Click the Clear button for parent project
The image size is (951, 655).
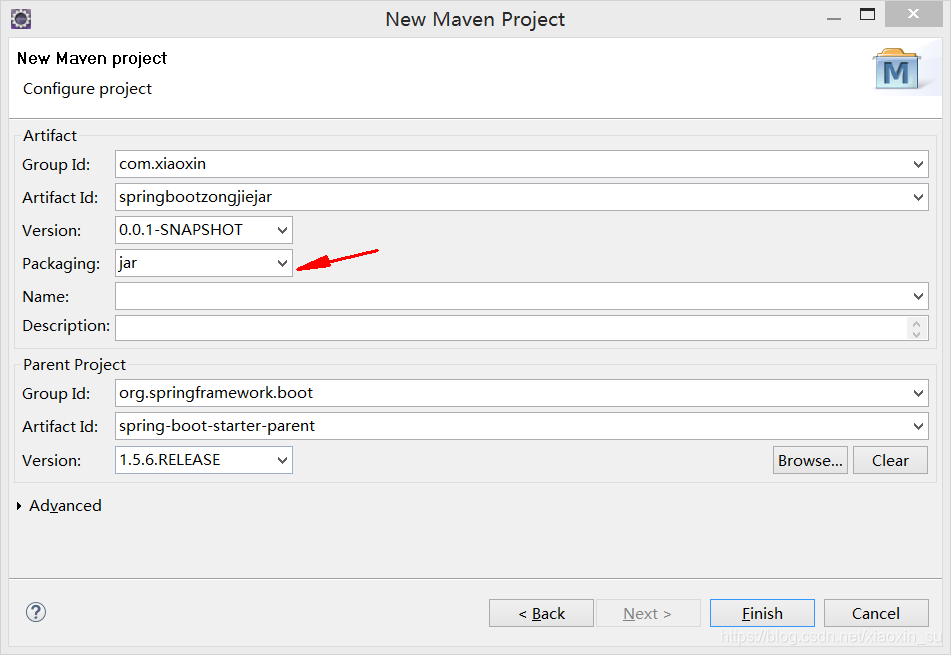pyautogui.click(x=890, y=460)
